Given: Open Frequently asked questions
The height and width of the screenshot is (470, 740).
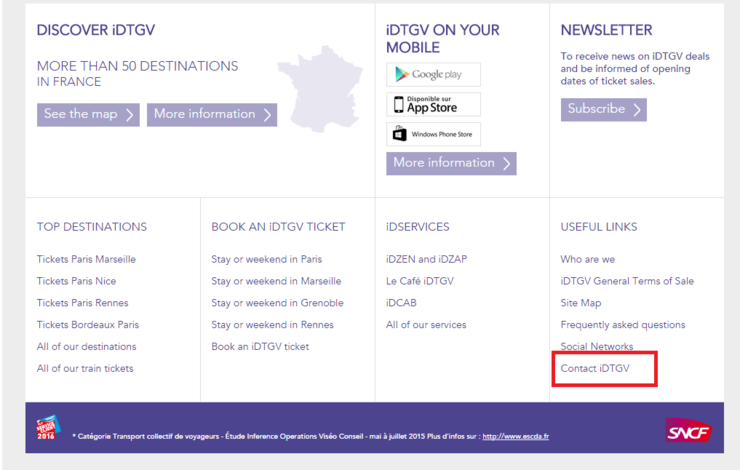Looking at the screenshot, I should [x=623, y=325].
